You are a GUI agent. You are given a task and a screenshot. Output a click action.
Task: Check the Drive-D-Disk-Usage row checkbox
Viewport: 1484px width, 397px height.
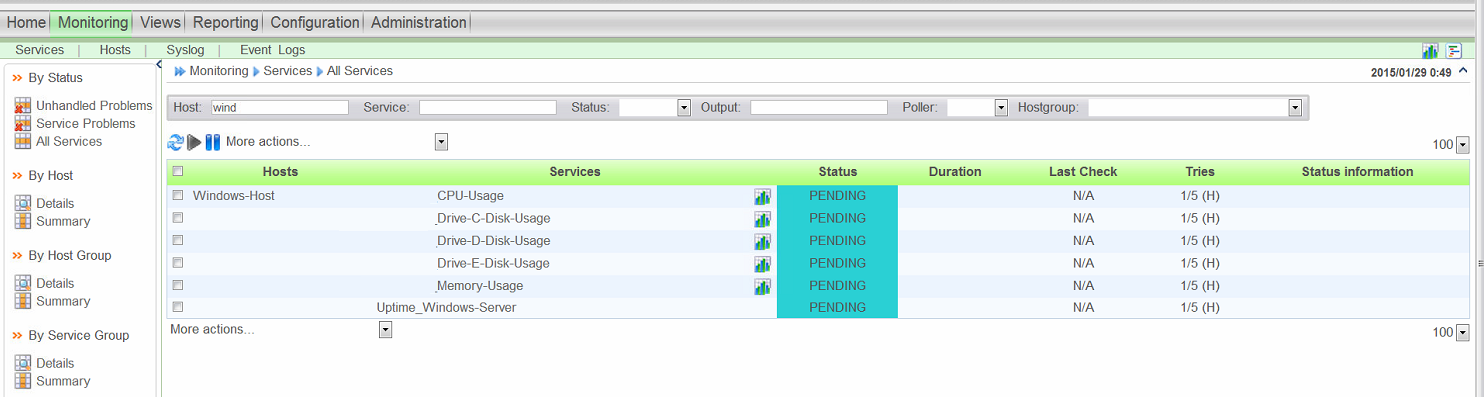coord(178,241)
